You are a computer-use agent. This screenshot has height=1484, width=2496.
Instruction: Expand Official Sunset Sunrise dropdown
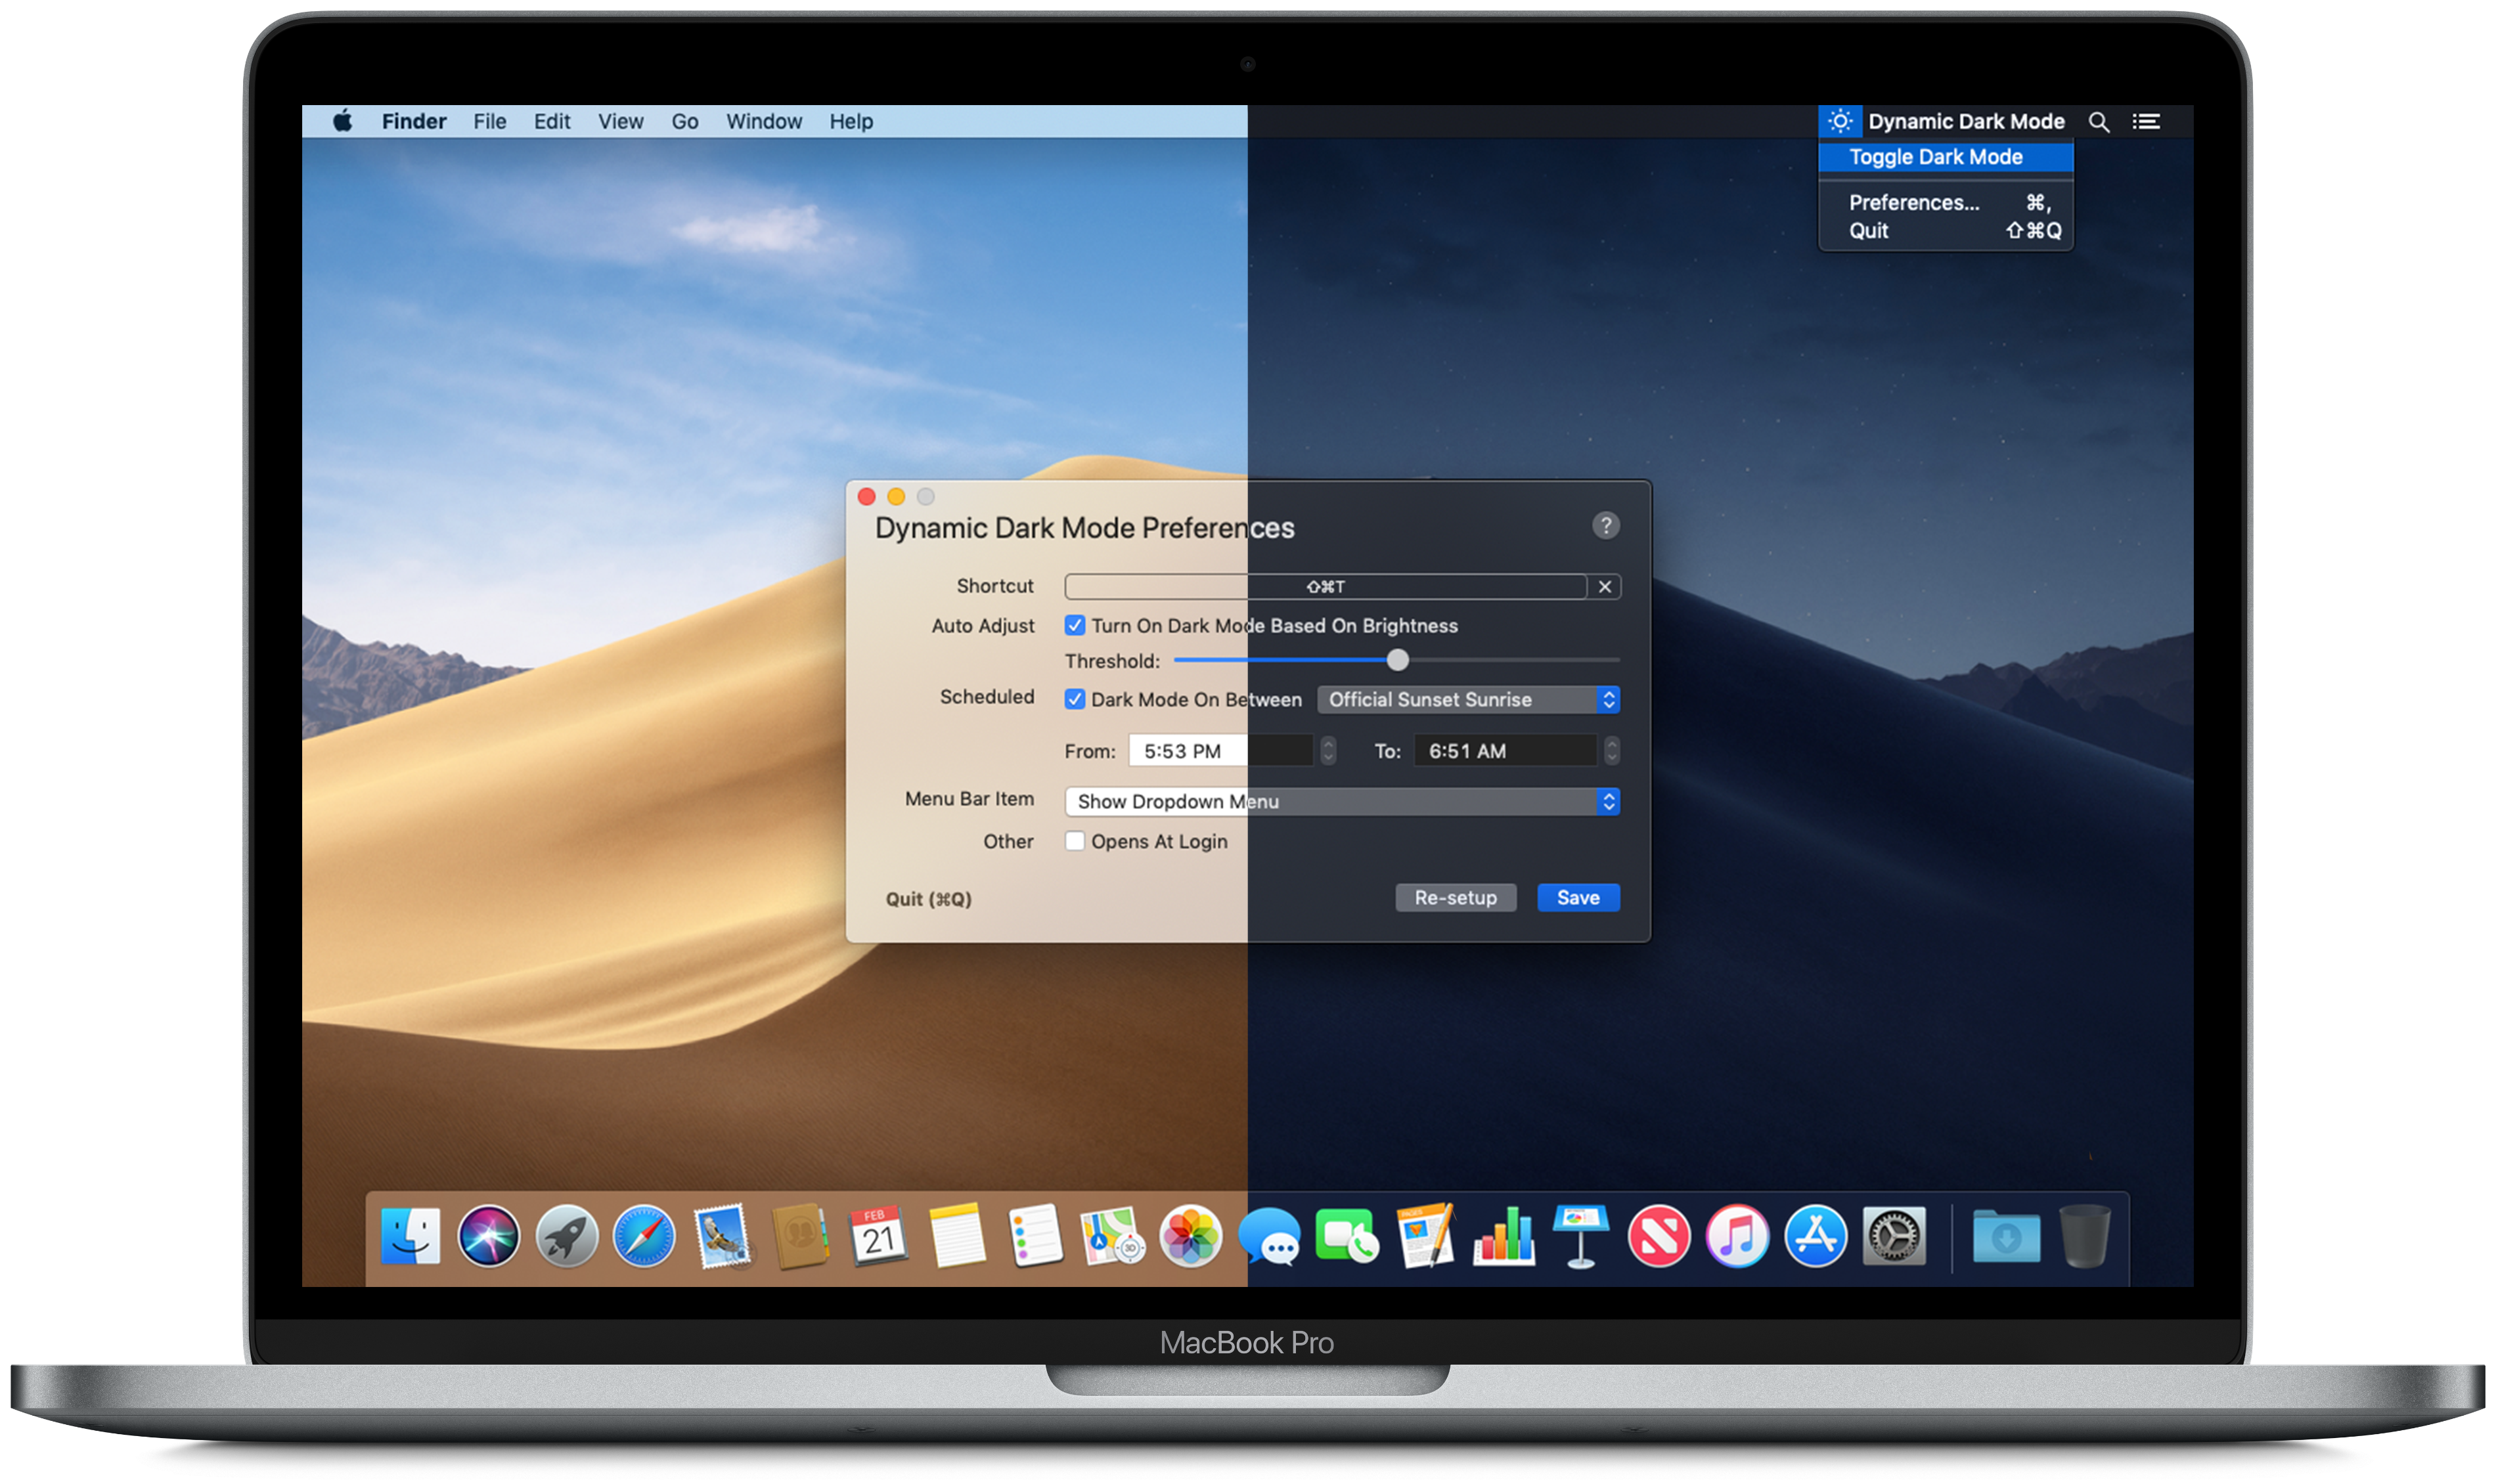(x=1468, y=700)
